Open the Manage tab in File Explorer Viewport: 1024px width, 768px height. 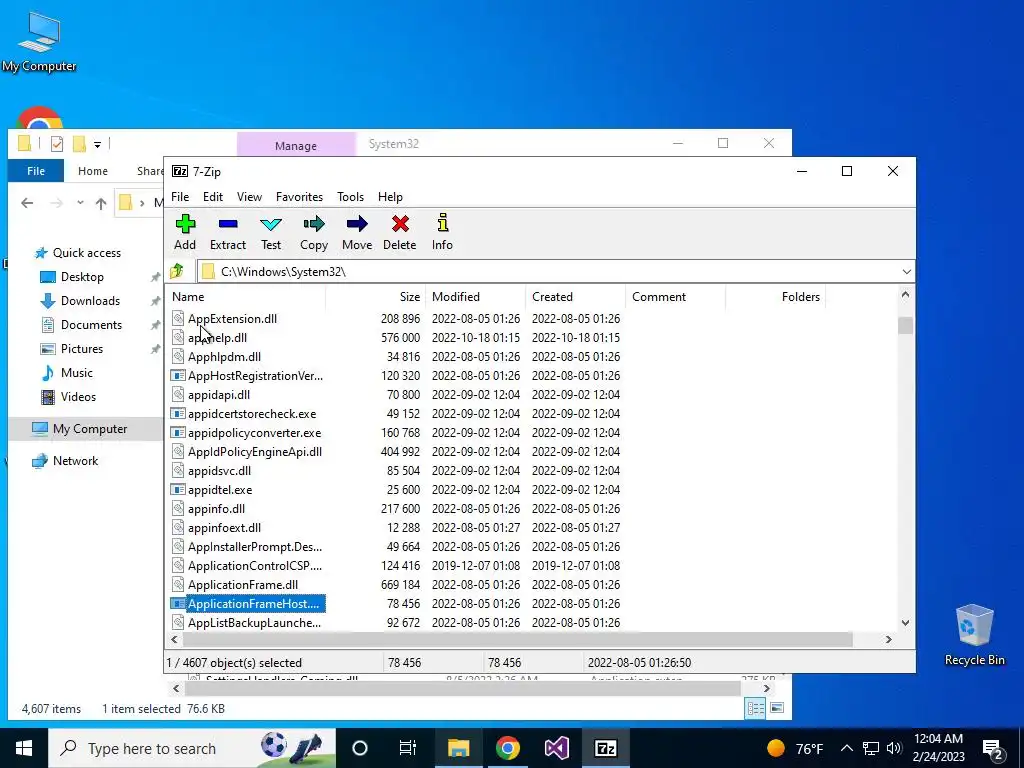click(296, 146)
